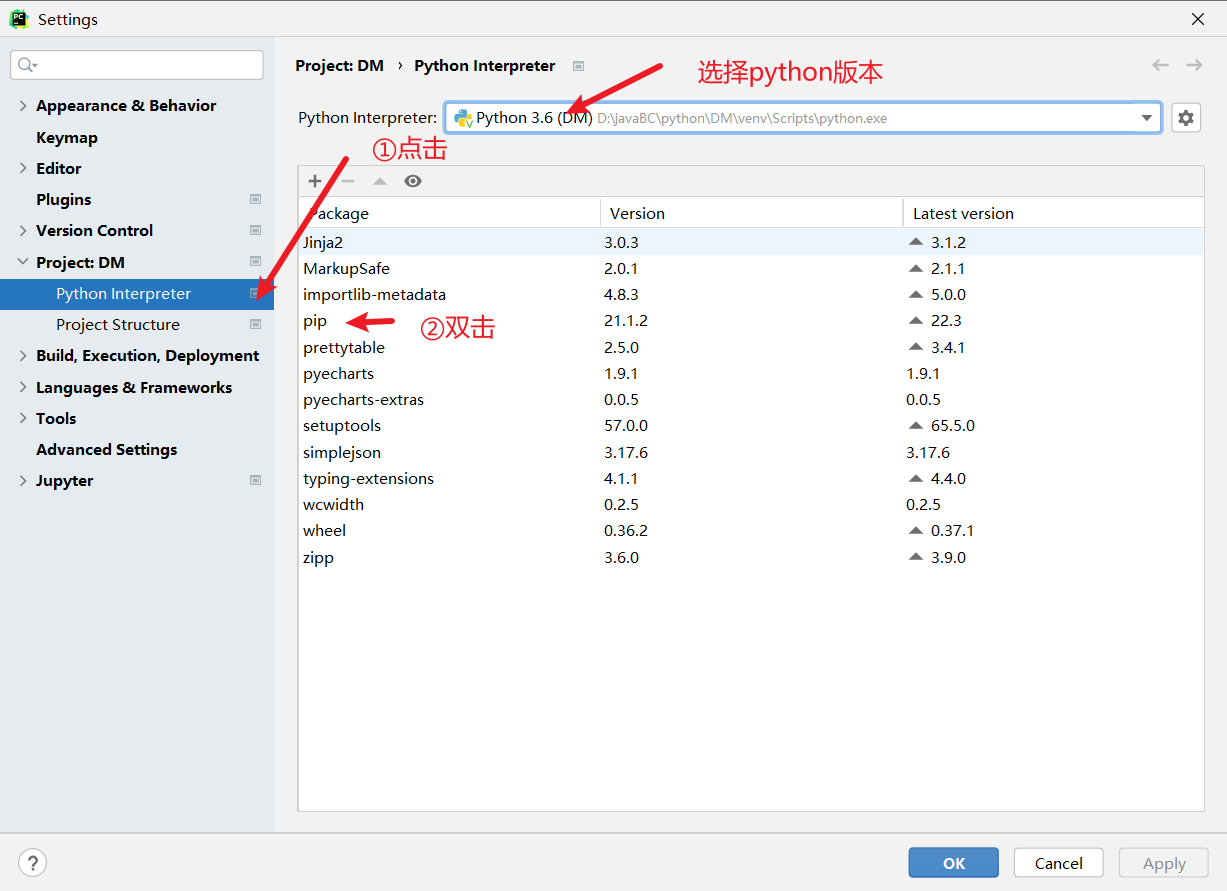The image size is (1227, 891).
Task: Click the icon beside Python Interpreter breadcrumb
Action: (578, 66)
